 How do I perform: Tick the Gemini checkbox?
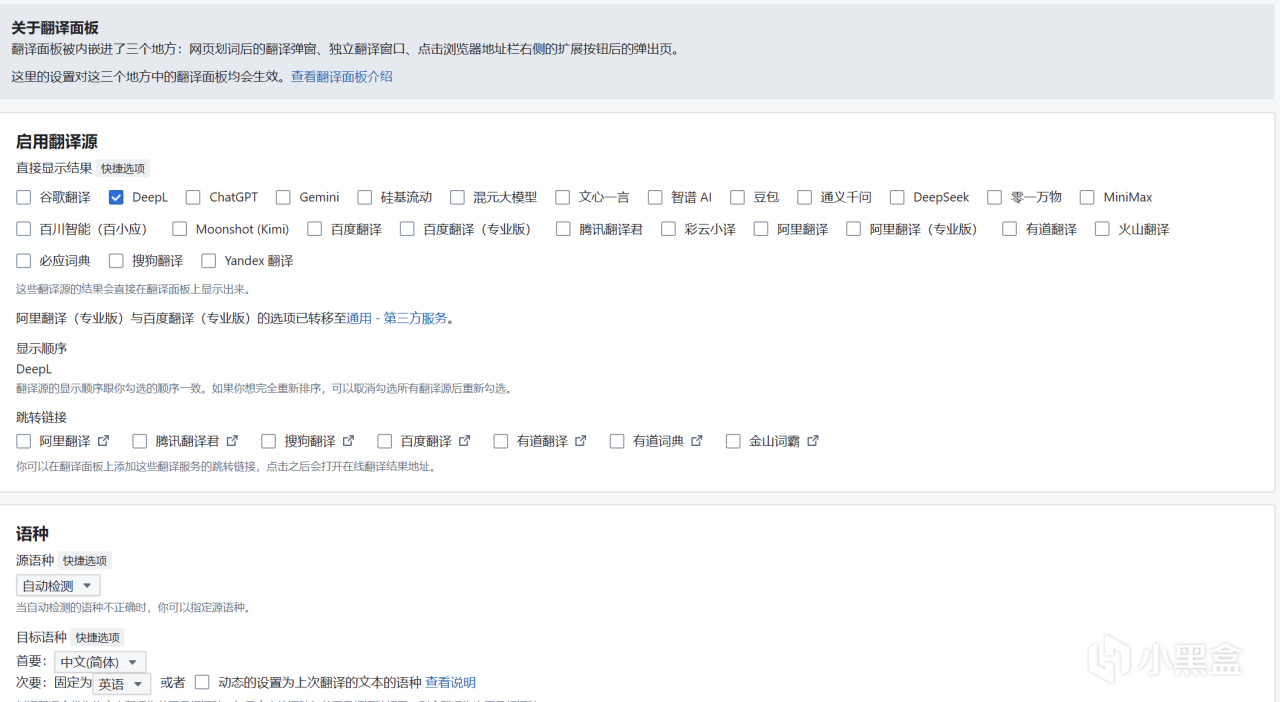(283, 197)
